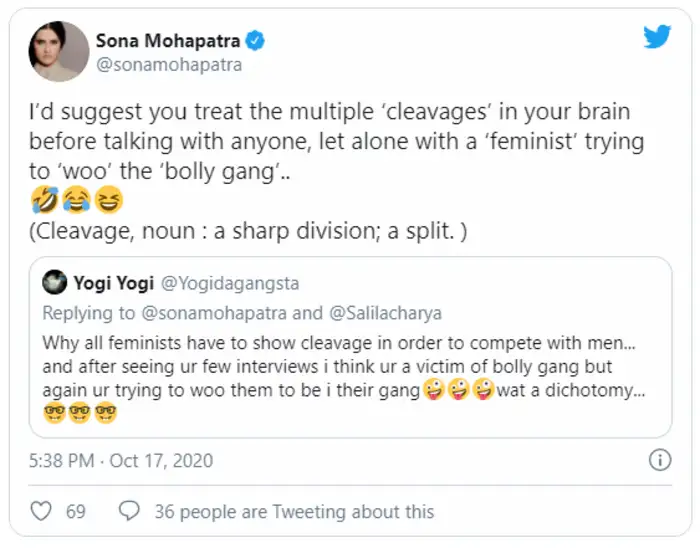Open Sona Mohapatra's profile photo
This screenshot has height=548, width=700.
tap(59, 51)
